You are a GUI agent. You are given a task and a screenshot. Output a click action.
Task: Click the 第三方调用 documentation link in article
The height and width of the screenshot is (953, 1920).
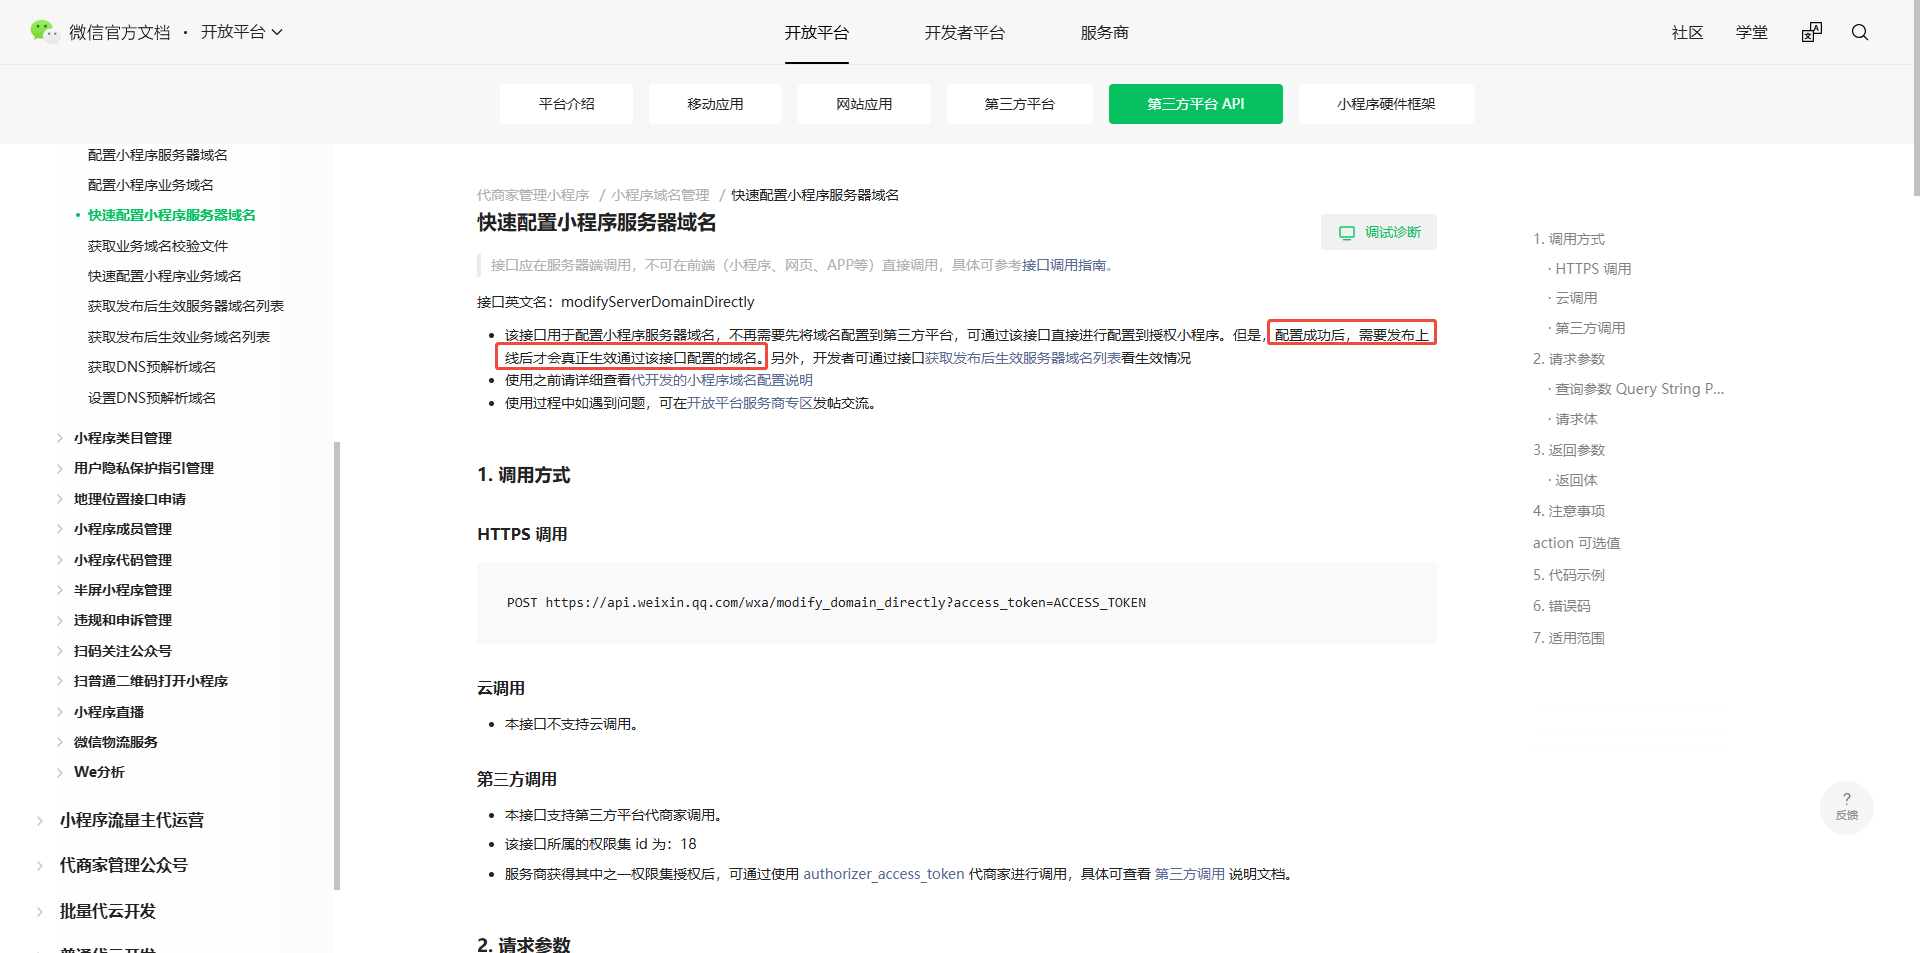coord(1190,874)
